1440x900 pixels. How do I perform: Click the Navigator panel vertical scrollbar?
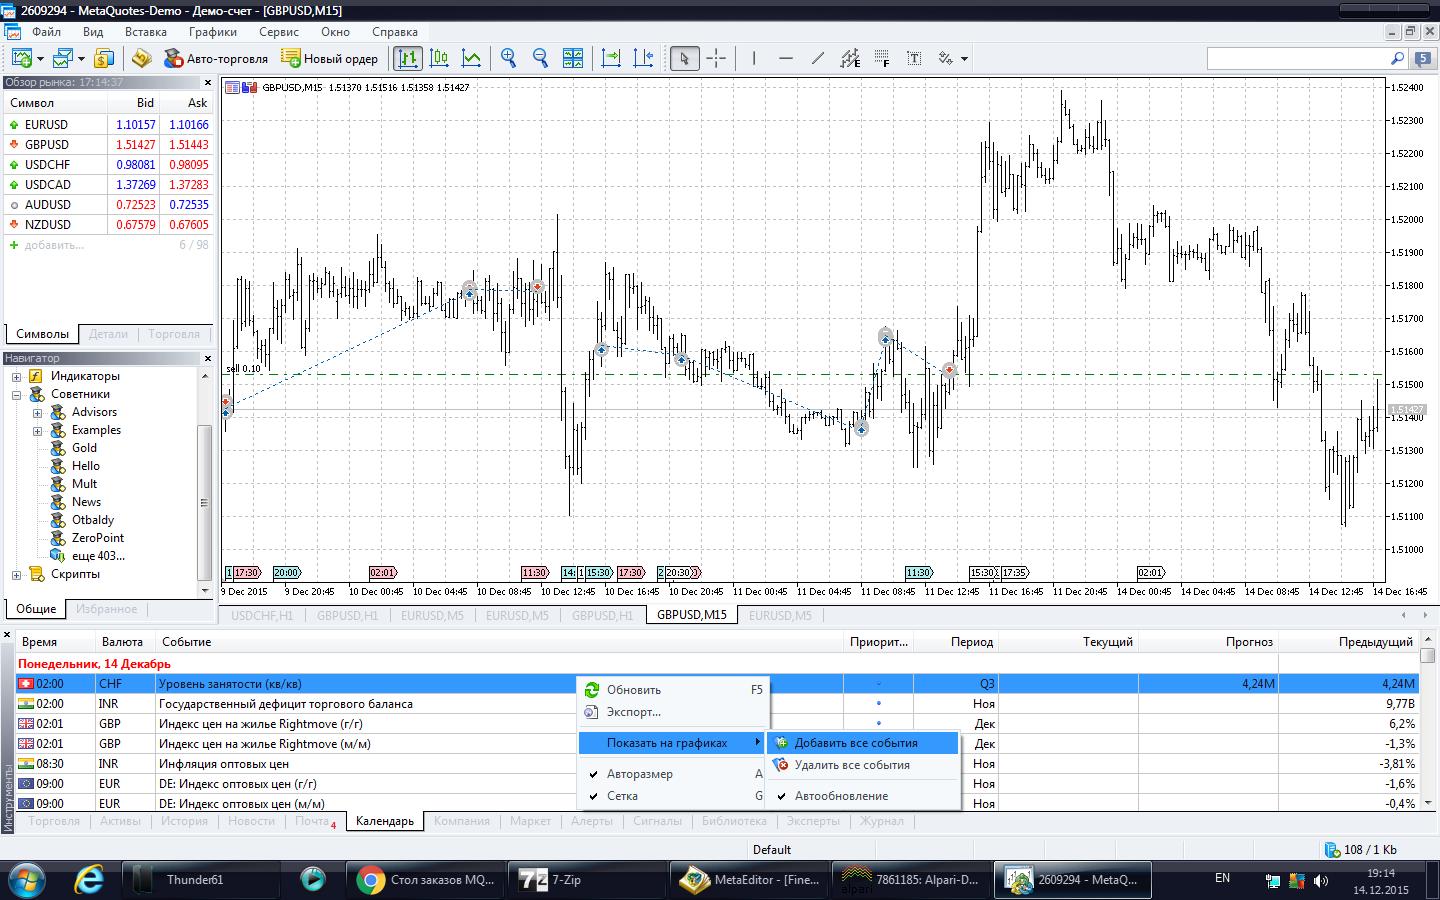[205, 500]
